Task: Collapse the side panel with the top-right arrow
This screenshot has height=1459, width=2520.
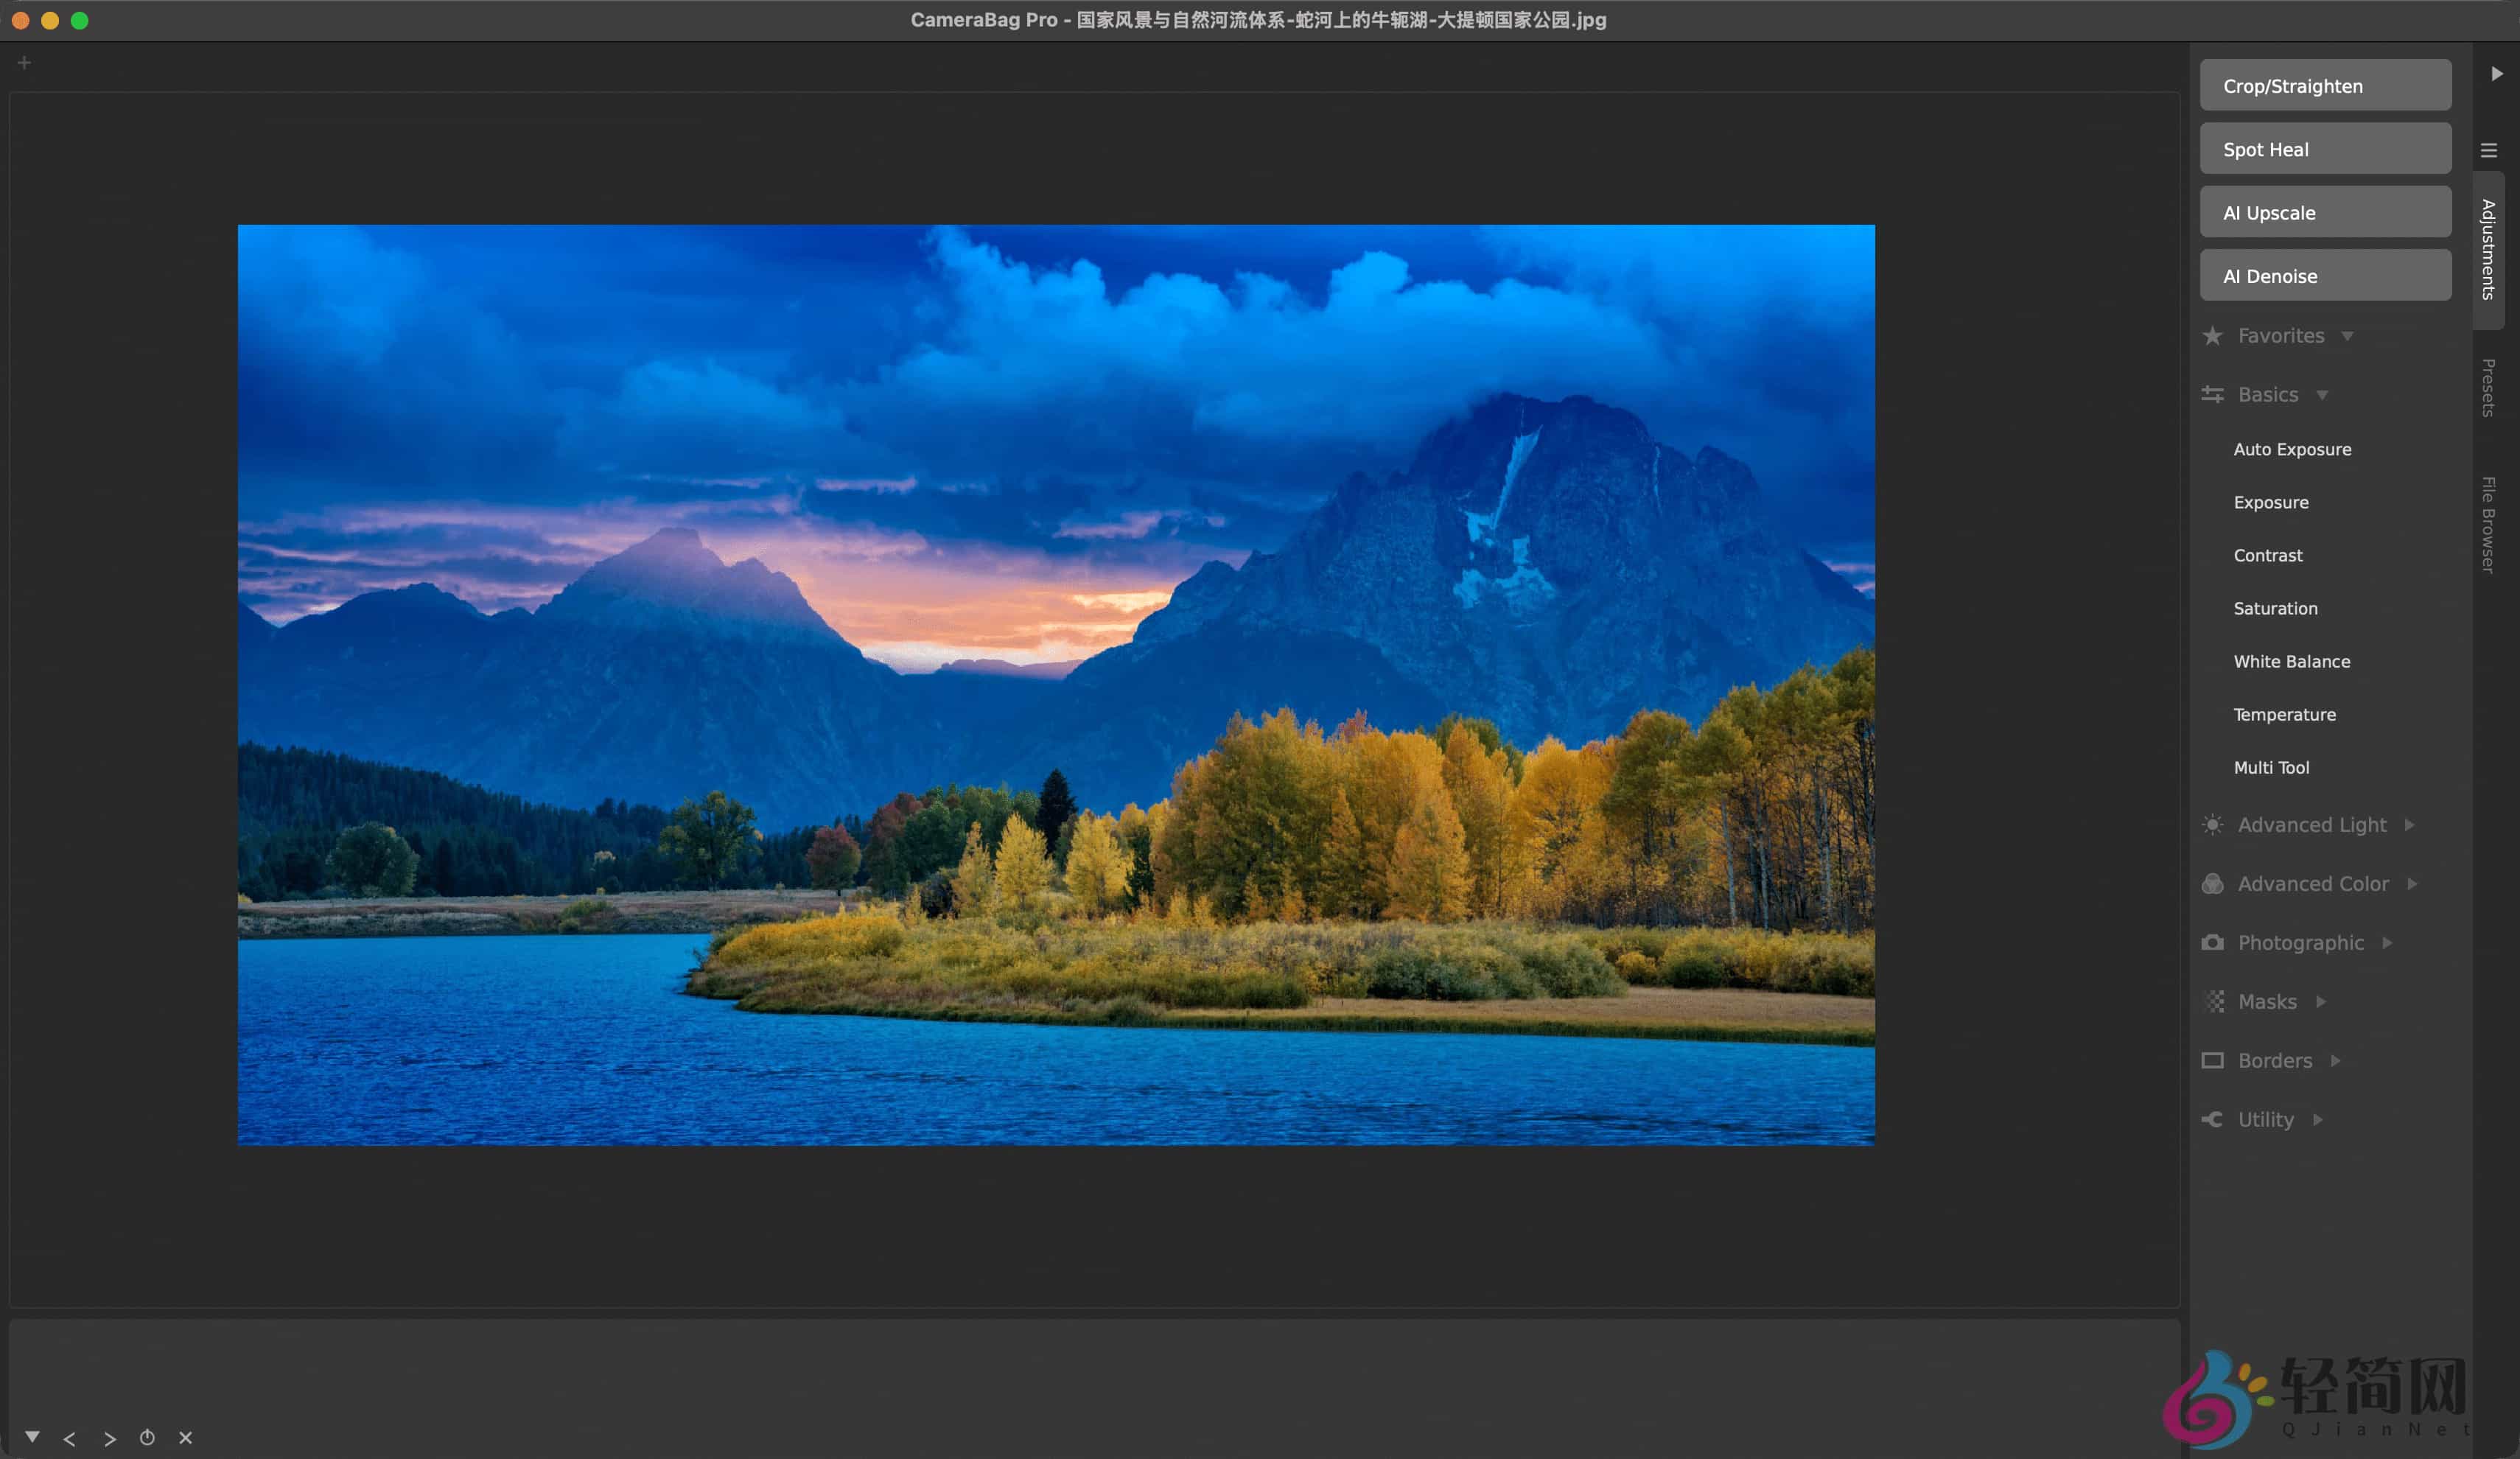Action: click(x=2496, y=73)
